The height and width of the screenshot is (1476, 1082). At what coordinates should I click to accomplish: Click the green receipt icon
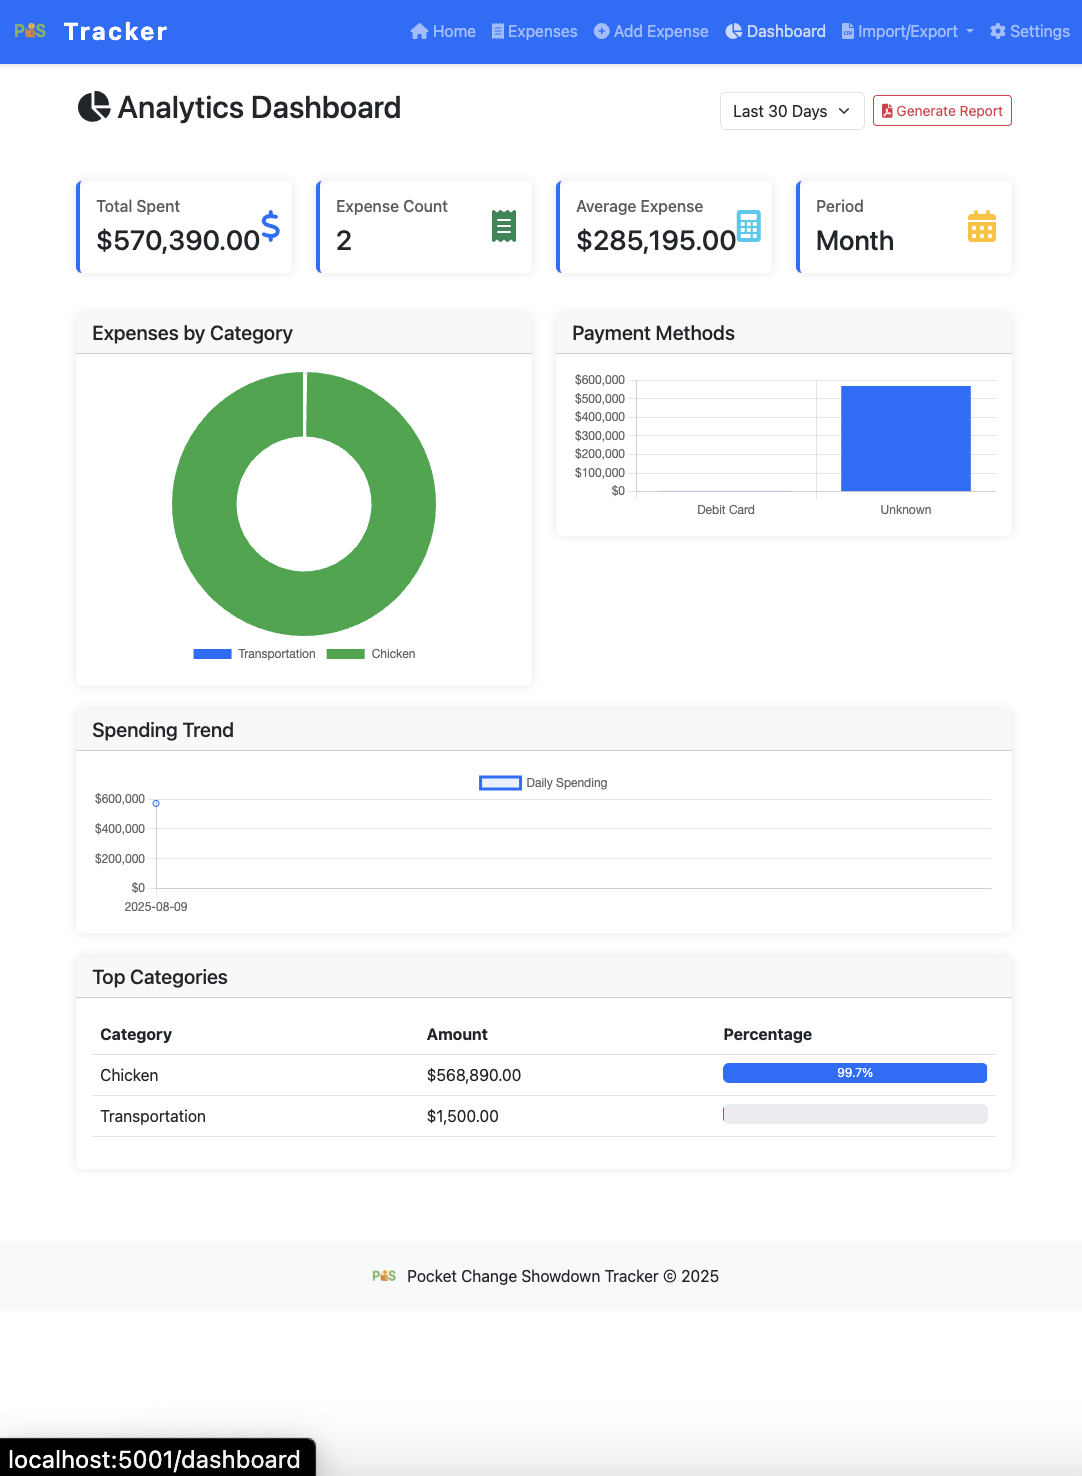tap(504, 227)
